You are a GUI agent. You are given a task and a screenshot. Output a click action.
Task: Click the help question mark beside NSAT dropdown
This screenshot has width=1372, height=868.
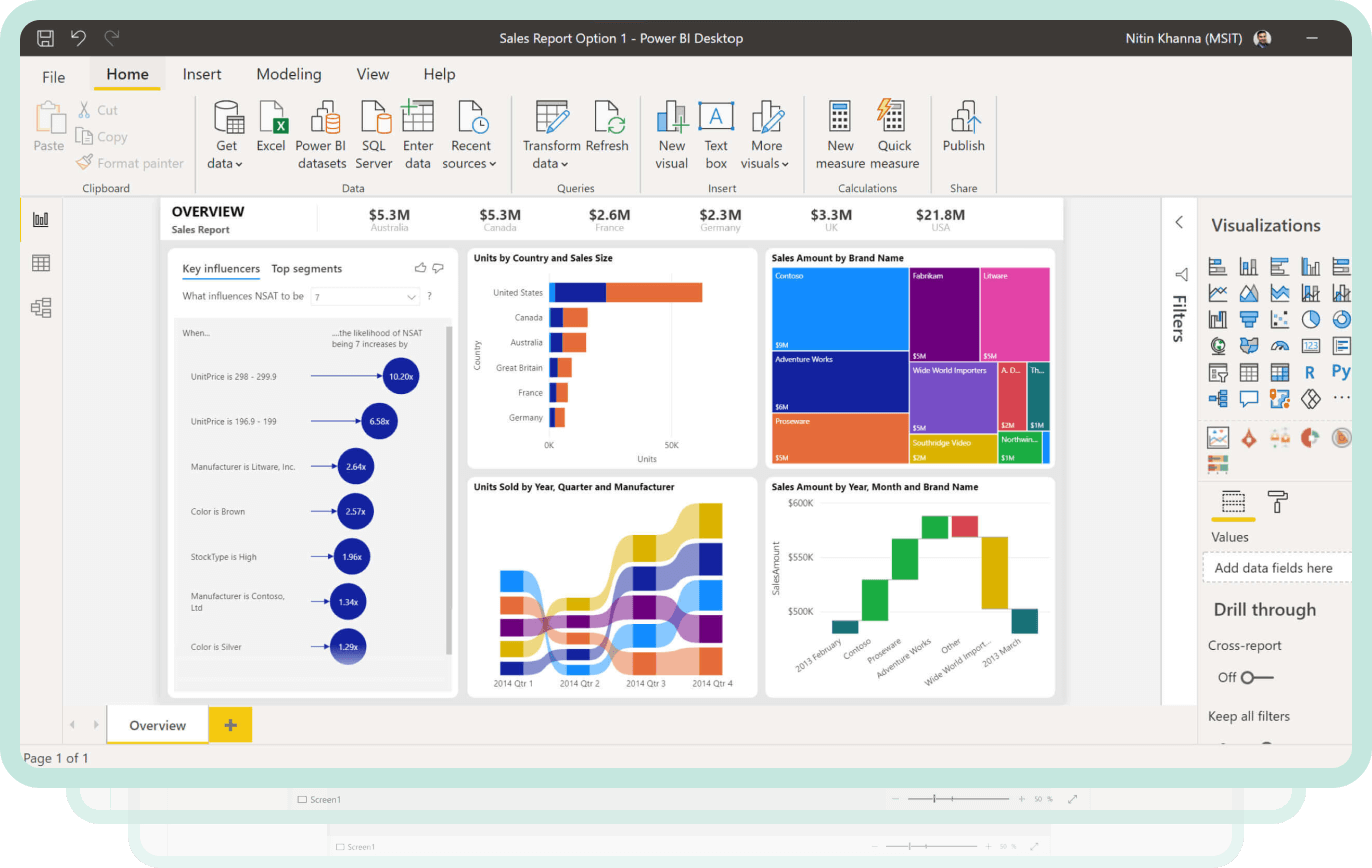[x=430, y=296]
